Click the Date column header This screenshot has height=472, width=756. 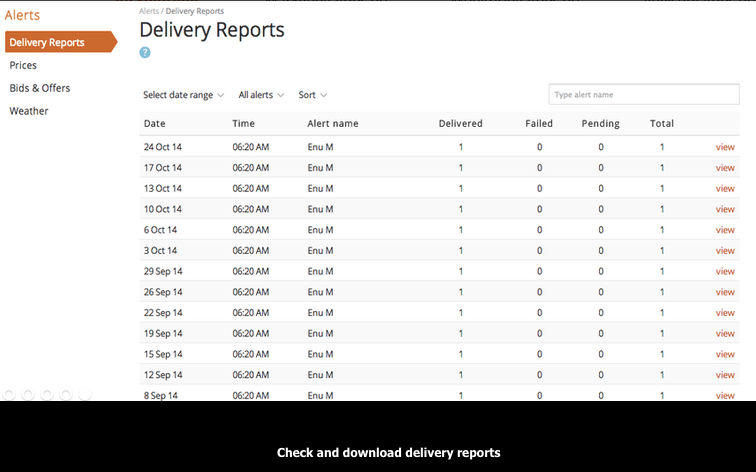(x=154, y=123)
